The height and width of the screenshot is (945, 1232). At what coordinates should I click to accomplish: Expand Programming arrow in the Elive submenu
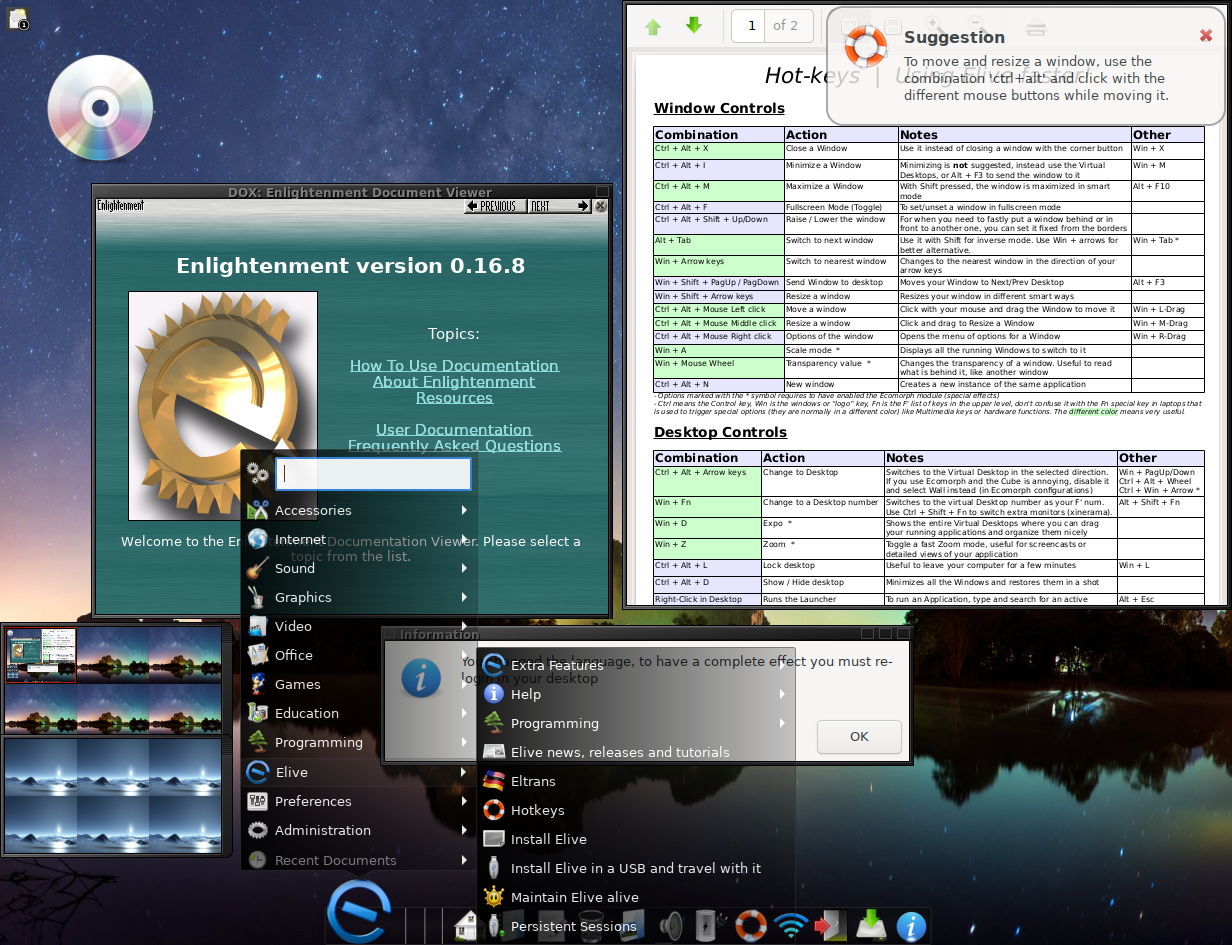click(783, 723)
